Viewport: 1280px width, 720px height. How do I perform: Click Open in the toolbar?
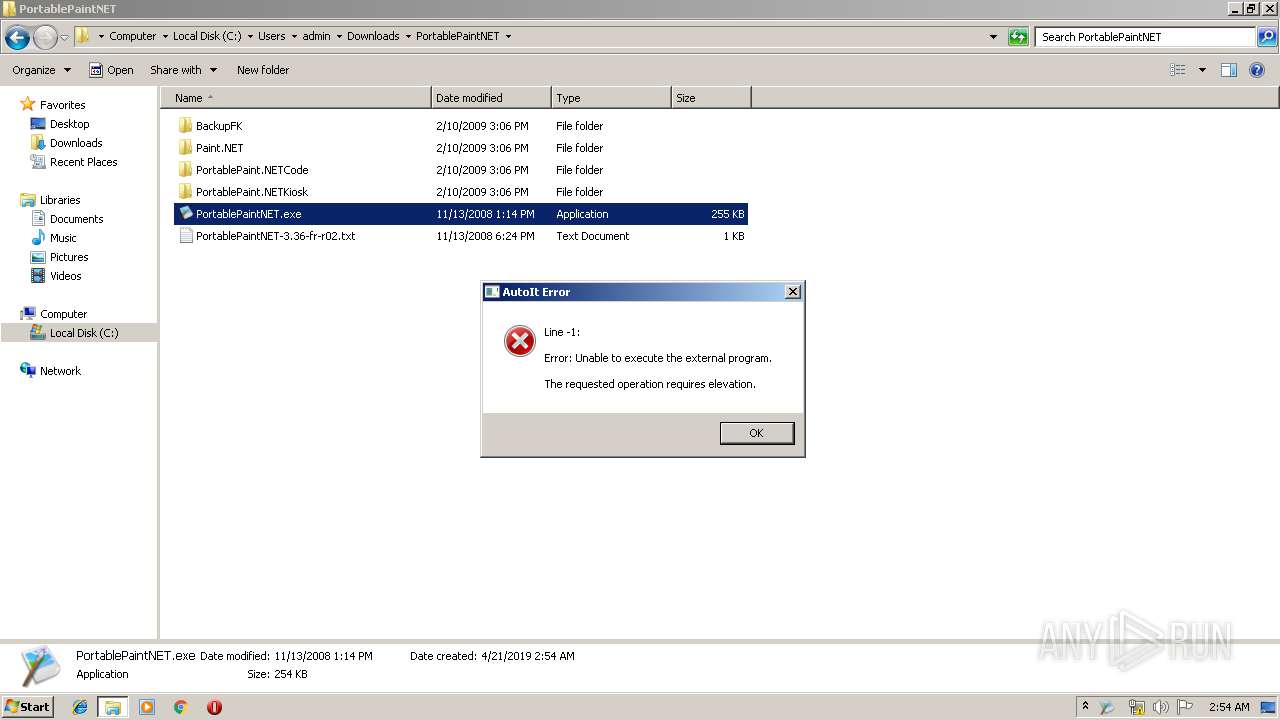(x=111, y=70)
